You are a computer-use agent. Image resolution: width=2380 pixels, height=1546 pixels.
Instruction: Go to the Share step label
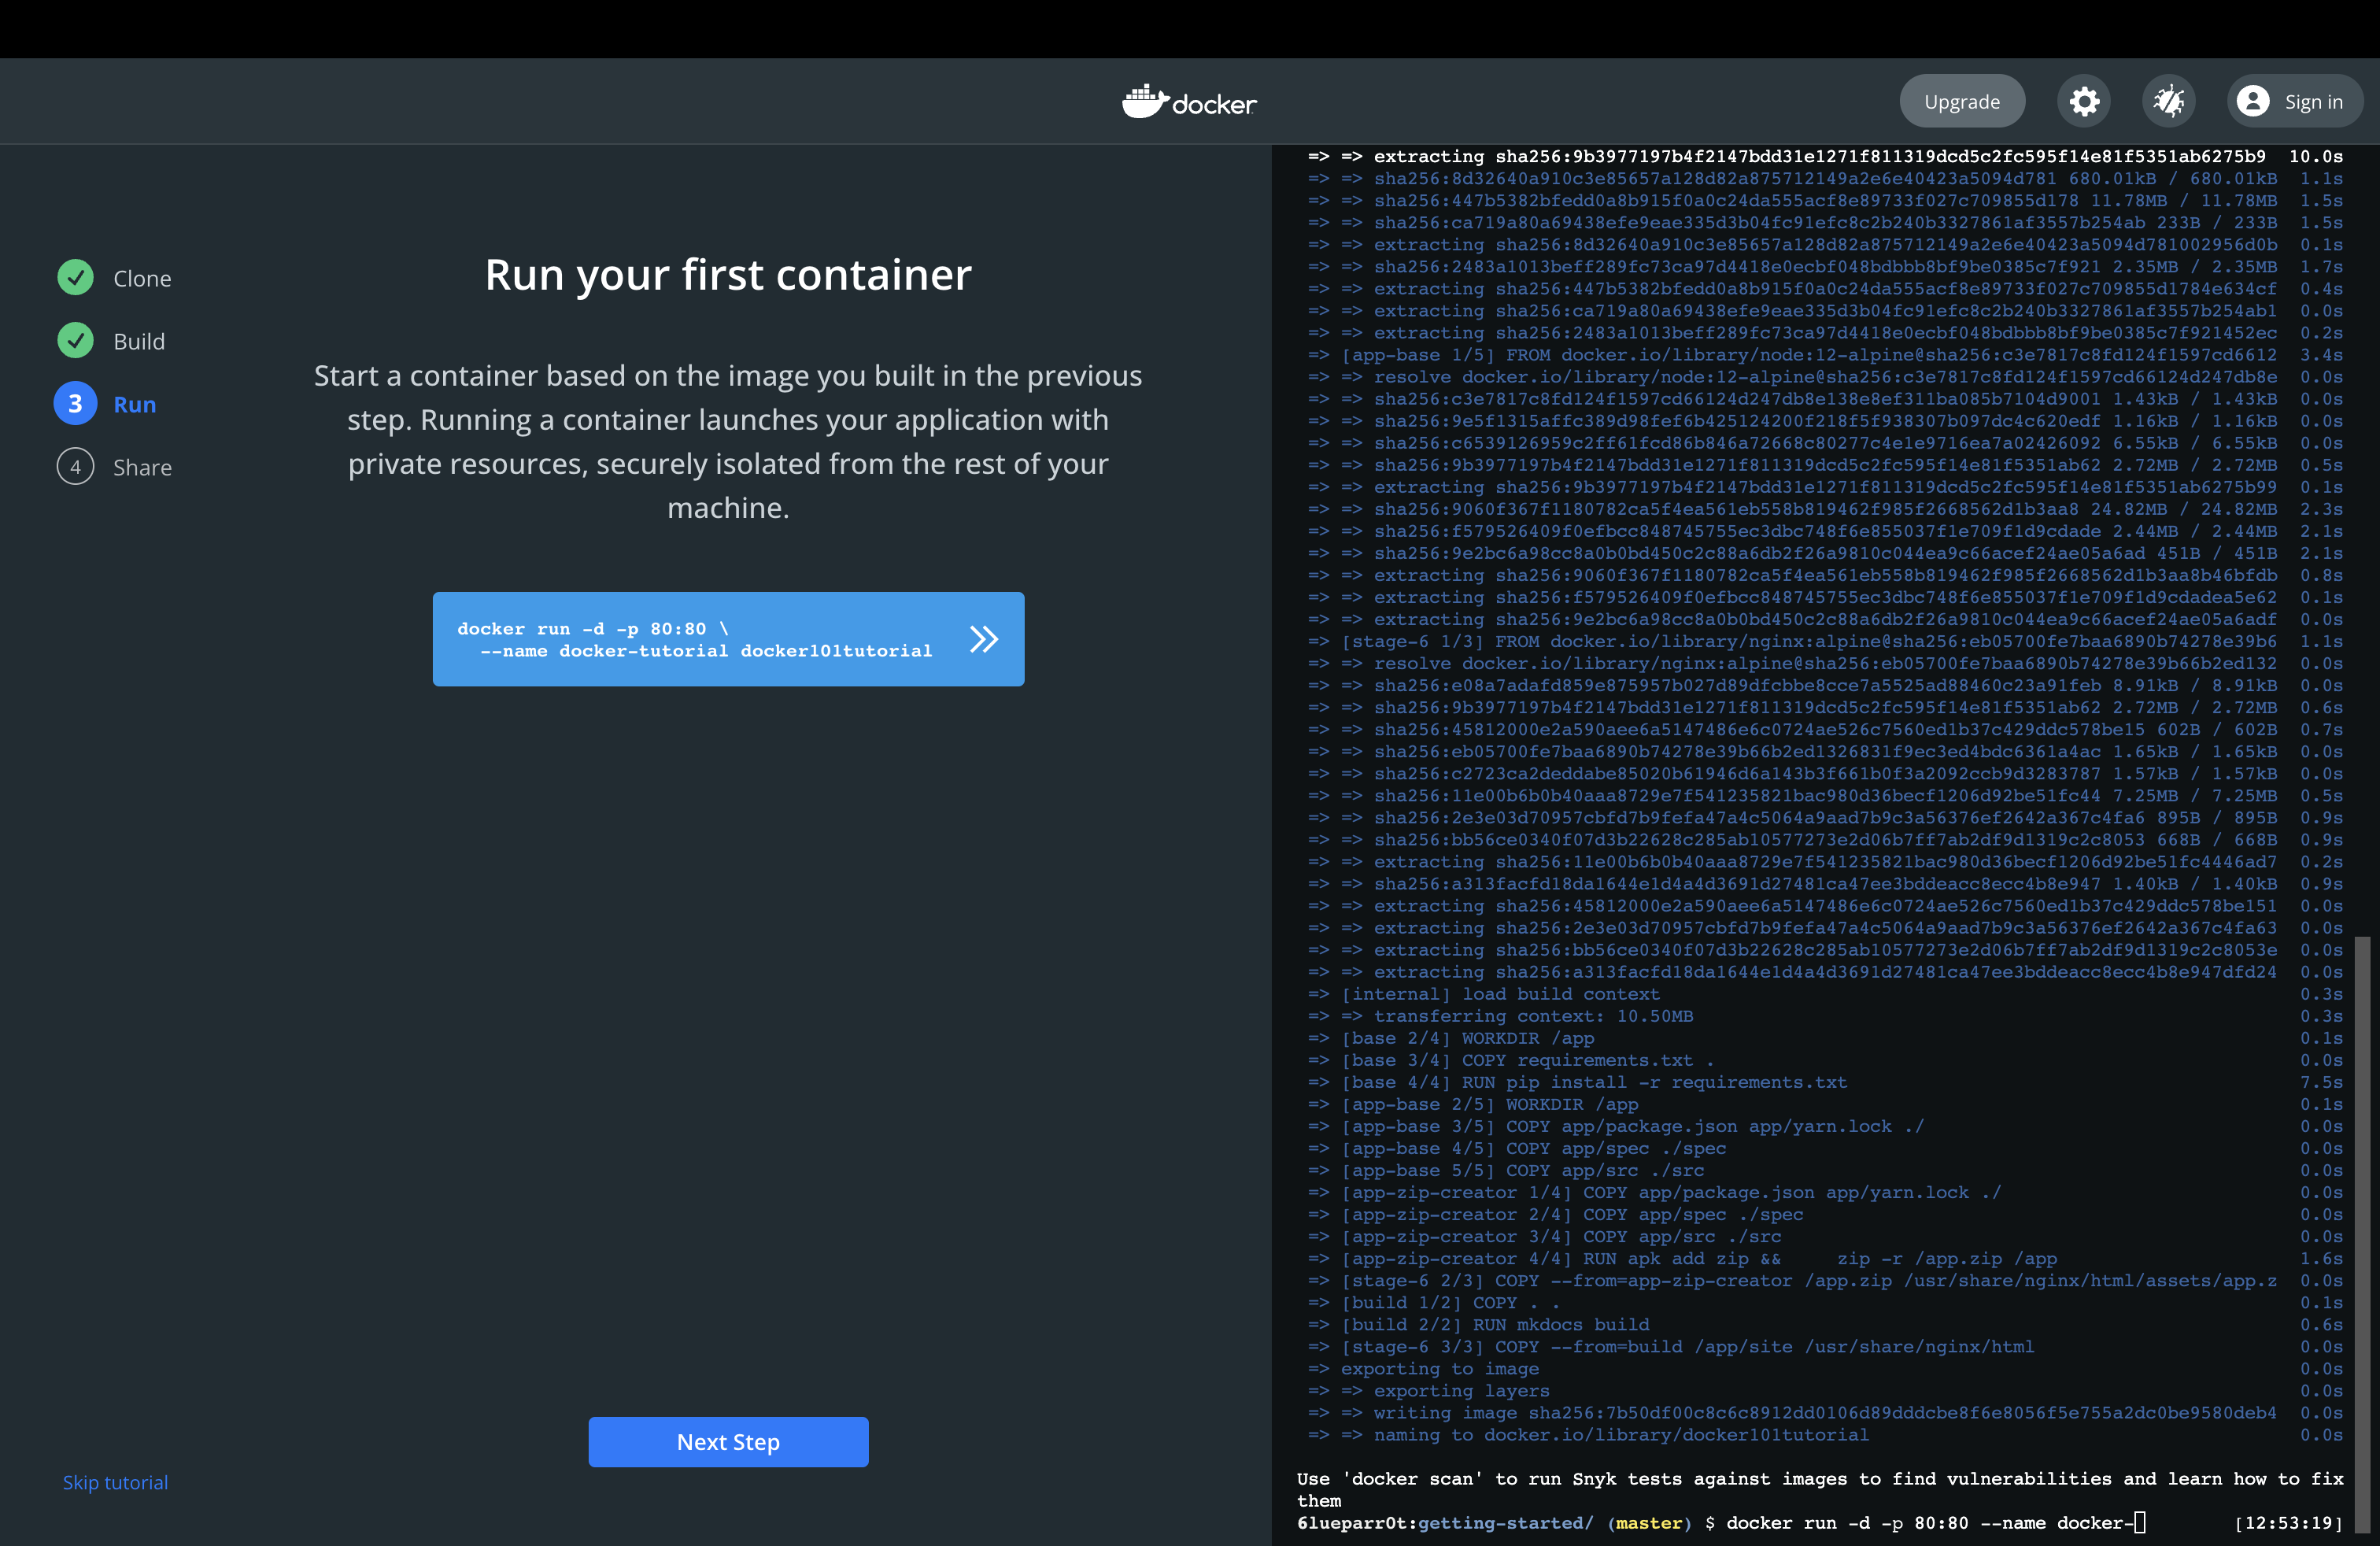click(142, 467)
